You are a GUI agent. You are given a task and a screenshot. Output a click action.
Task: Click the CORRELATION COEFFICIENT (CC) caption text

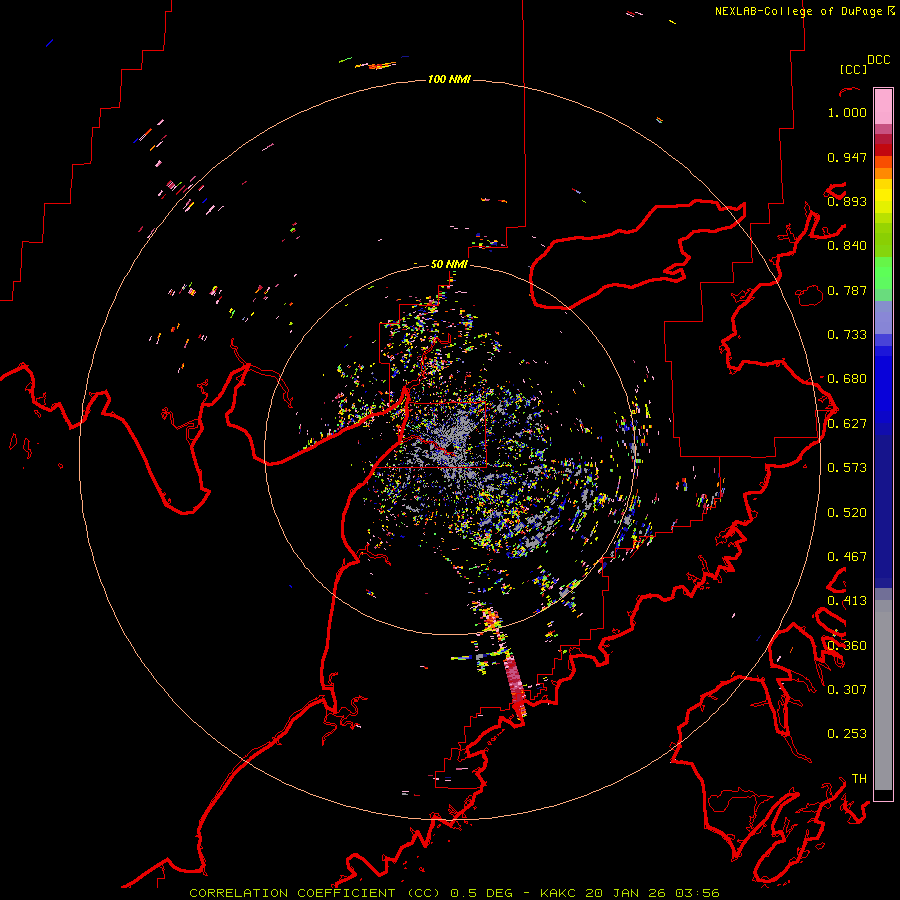tap(315, 893)
